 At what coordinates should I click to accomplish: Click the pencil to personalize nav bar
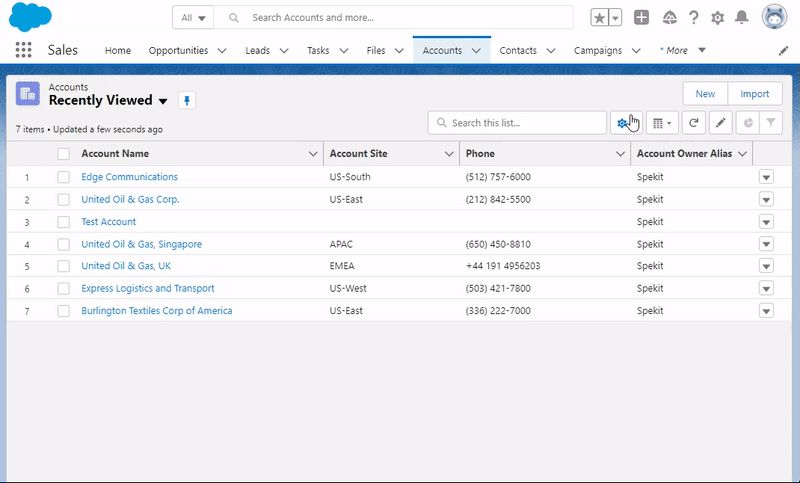[x=783, y=50]
